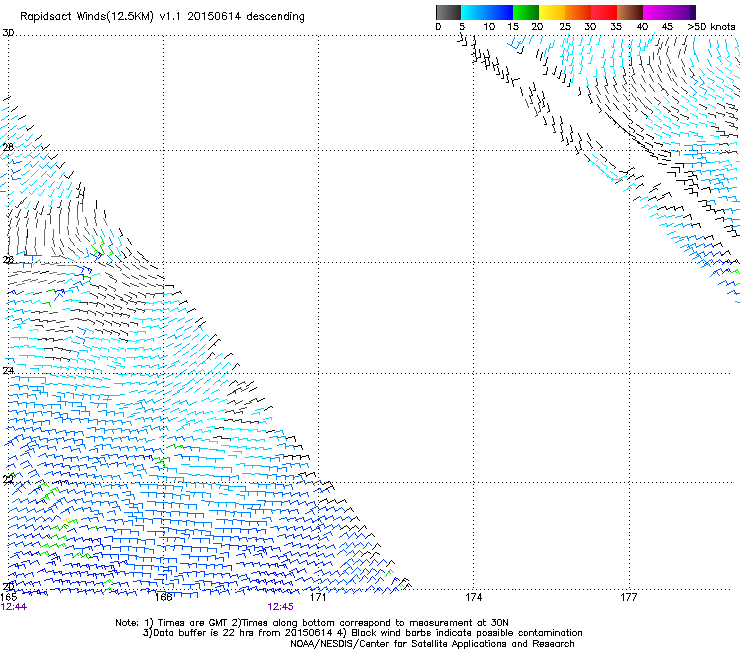Click the purple "12:44" time label
740x650 pixels.
[x=14, y=607]
